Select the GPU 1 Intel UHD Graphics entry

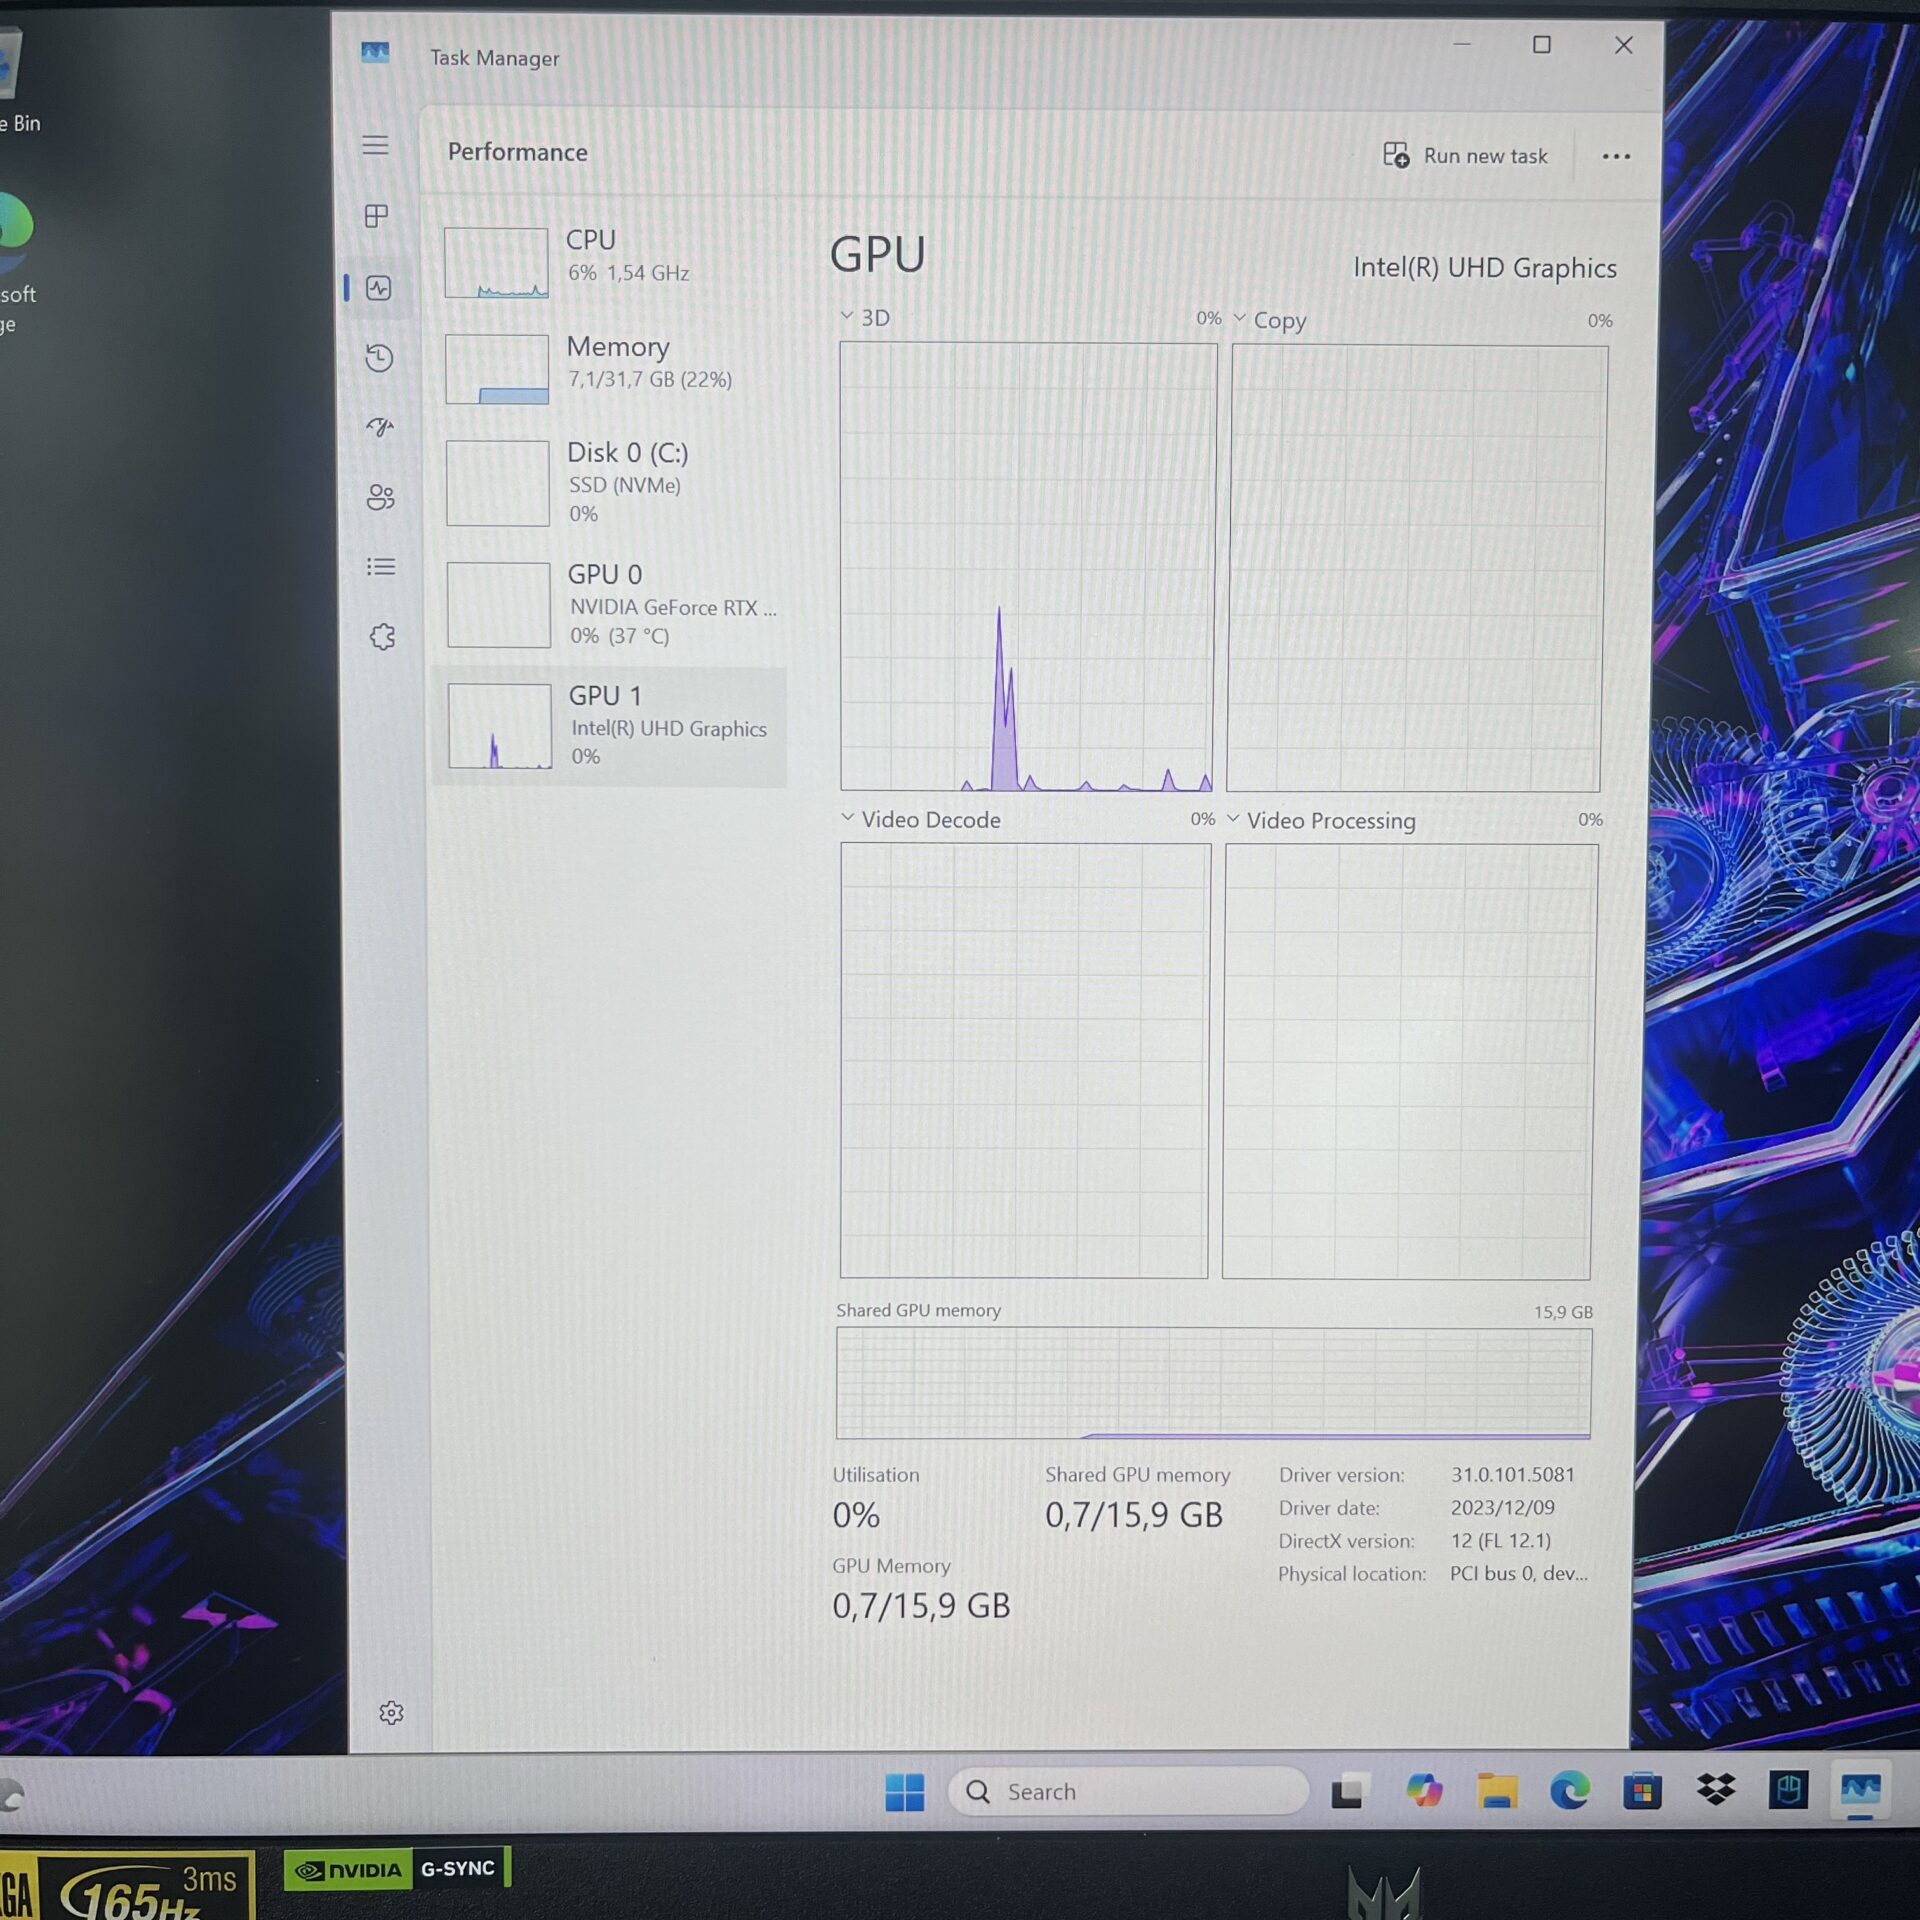[x=610, y=727]
